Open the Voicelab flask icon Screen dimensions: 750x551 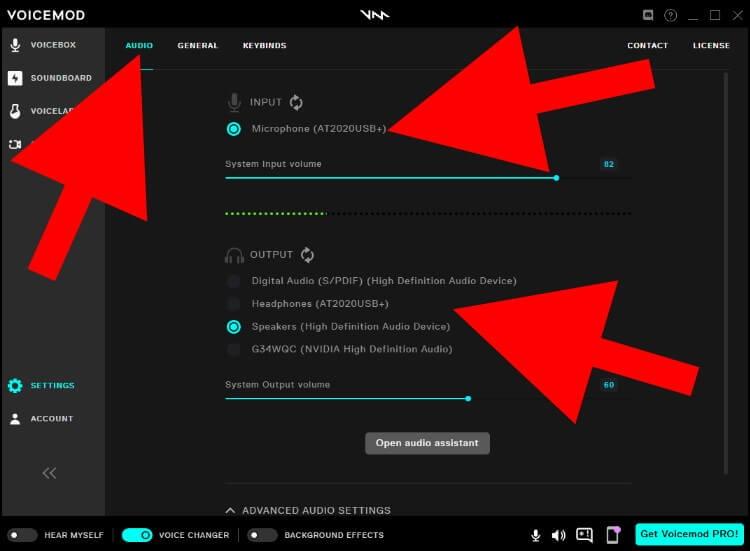click(15, 111)
